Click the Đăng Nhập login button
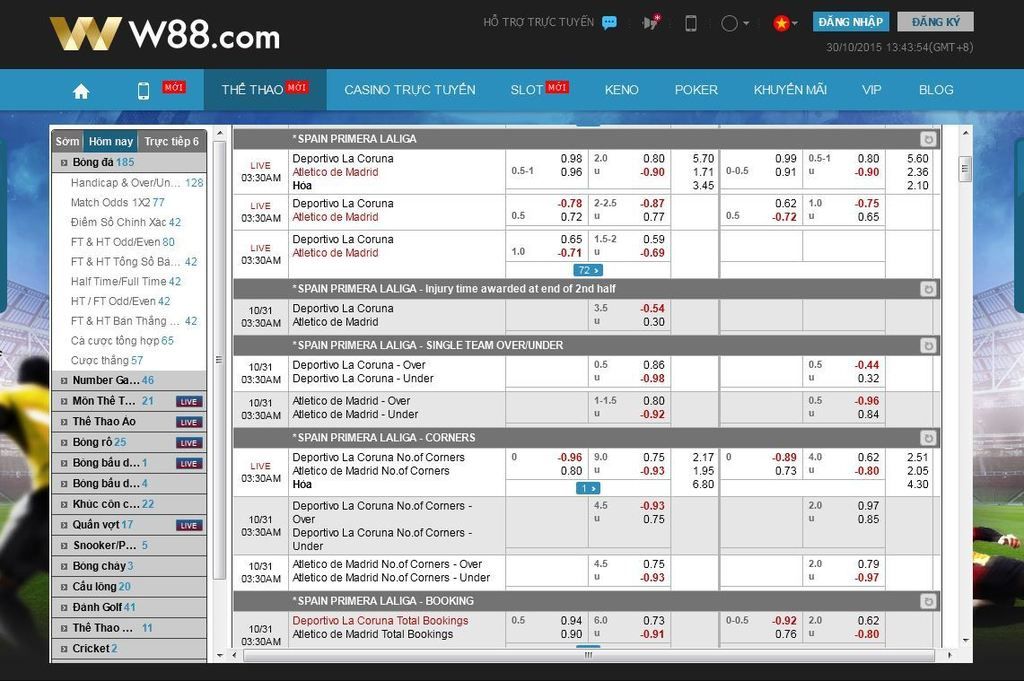1024x681 pixels. coord(850,22)
